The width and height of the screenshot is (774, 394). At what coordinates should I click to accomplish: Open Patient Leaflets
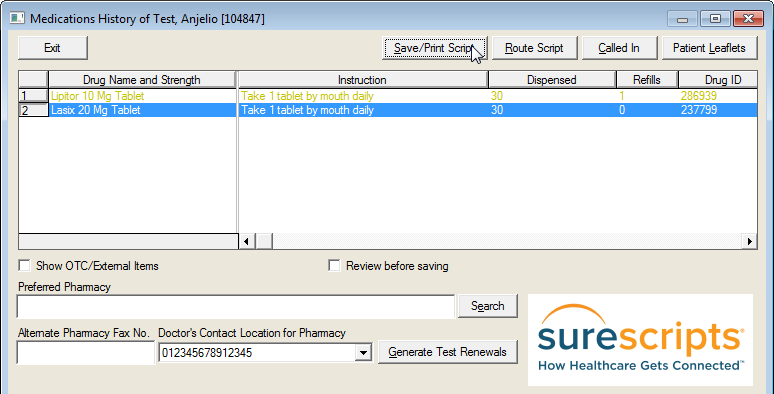tap(709, 48)
